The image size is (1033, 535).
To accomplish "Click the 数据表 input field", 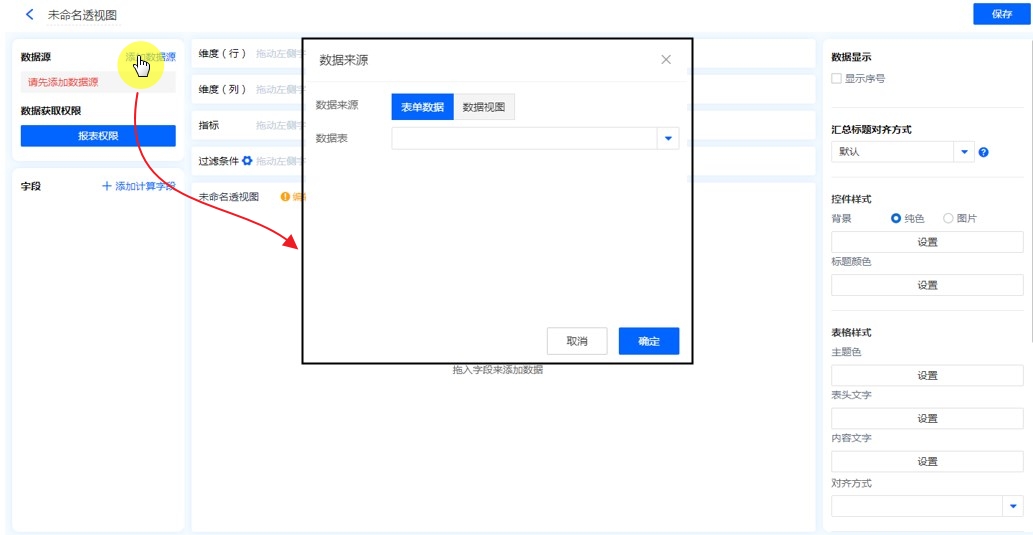I will pyautogui.click(x=523, y=138).
